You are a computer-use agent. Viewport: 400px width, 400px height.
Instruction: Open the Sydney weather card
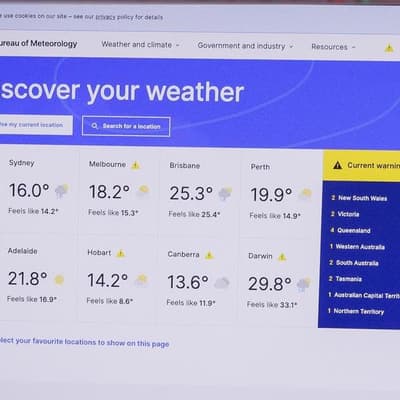pos(38,190)
